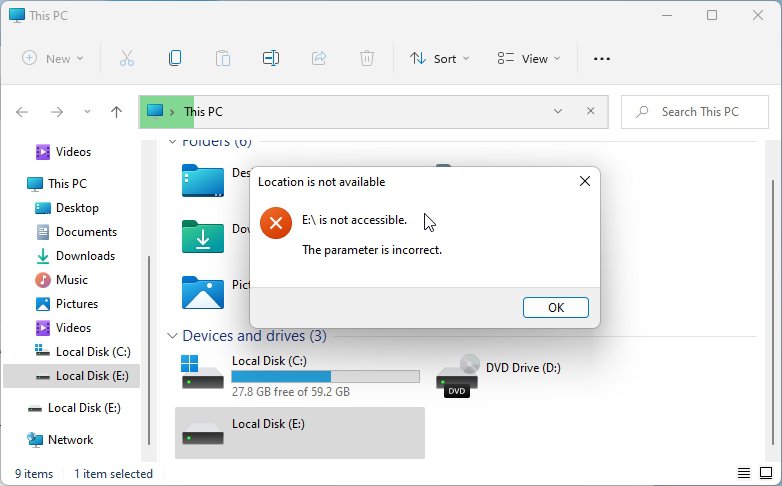
Task: Click '9 items' in status bar
Action: (34, 474)
